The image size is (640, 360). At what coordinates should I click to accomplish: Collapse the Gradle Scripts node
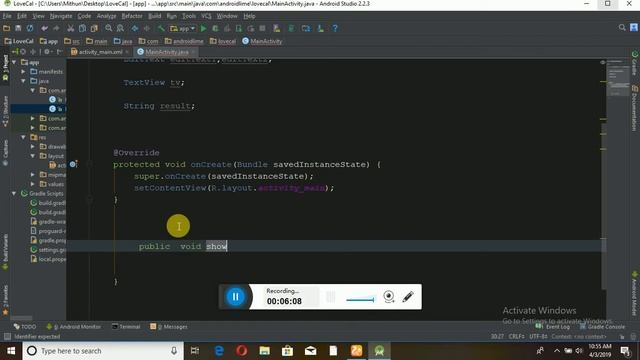click(x=14, y=193)
